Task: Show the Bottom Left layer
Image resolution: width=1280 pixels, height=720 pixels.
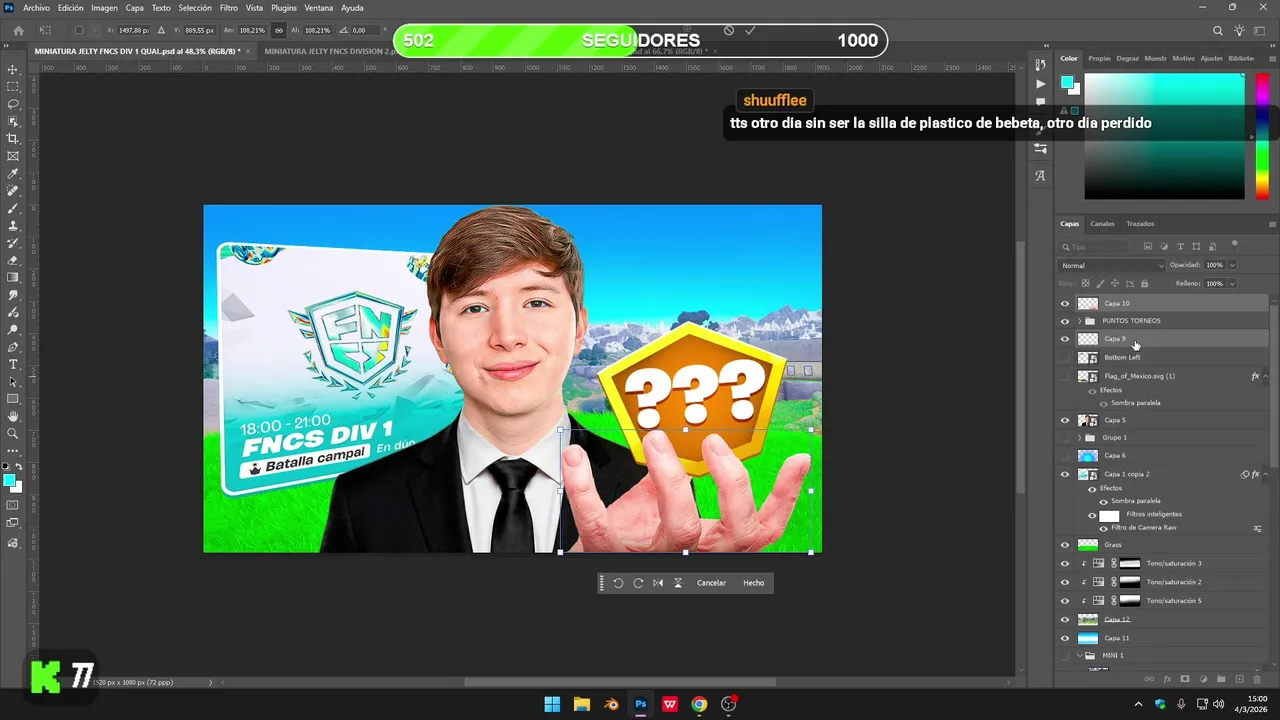Action: tap(1065, 357)
